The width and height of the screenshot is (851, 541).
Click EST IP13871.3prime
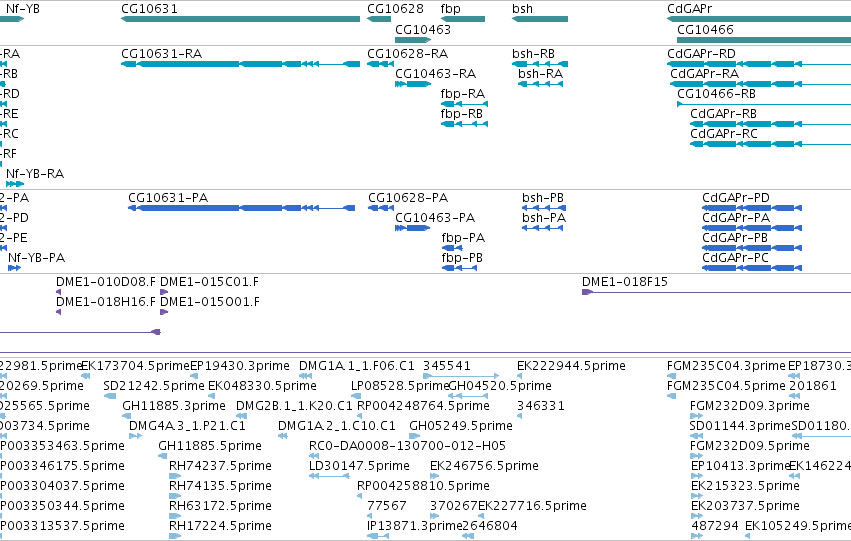point(378,537)
